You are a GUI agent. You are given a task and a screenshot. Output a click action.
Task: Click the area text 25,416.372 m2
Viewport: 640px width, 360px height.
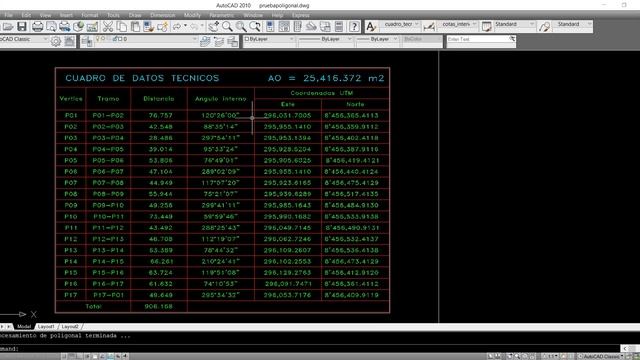pyautogui.click(x=344, y=78)
